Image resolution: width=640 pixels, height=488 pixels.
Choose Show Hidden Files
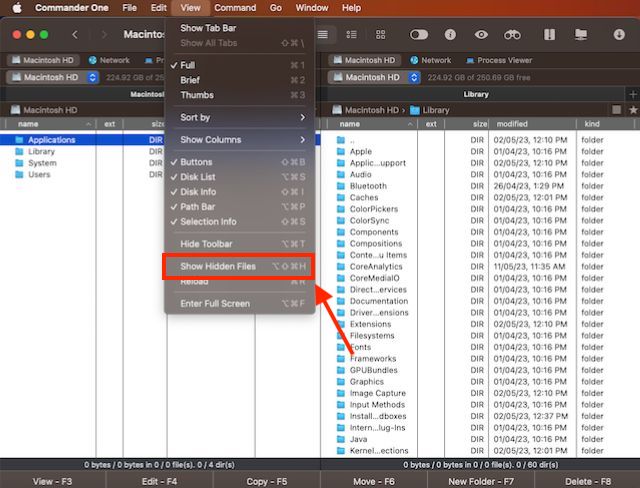[x=240, y=266]
